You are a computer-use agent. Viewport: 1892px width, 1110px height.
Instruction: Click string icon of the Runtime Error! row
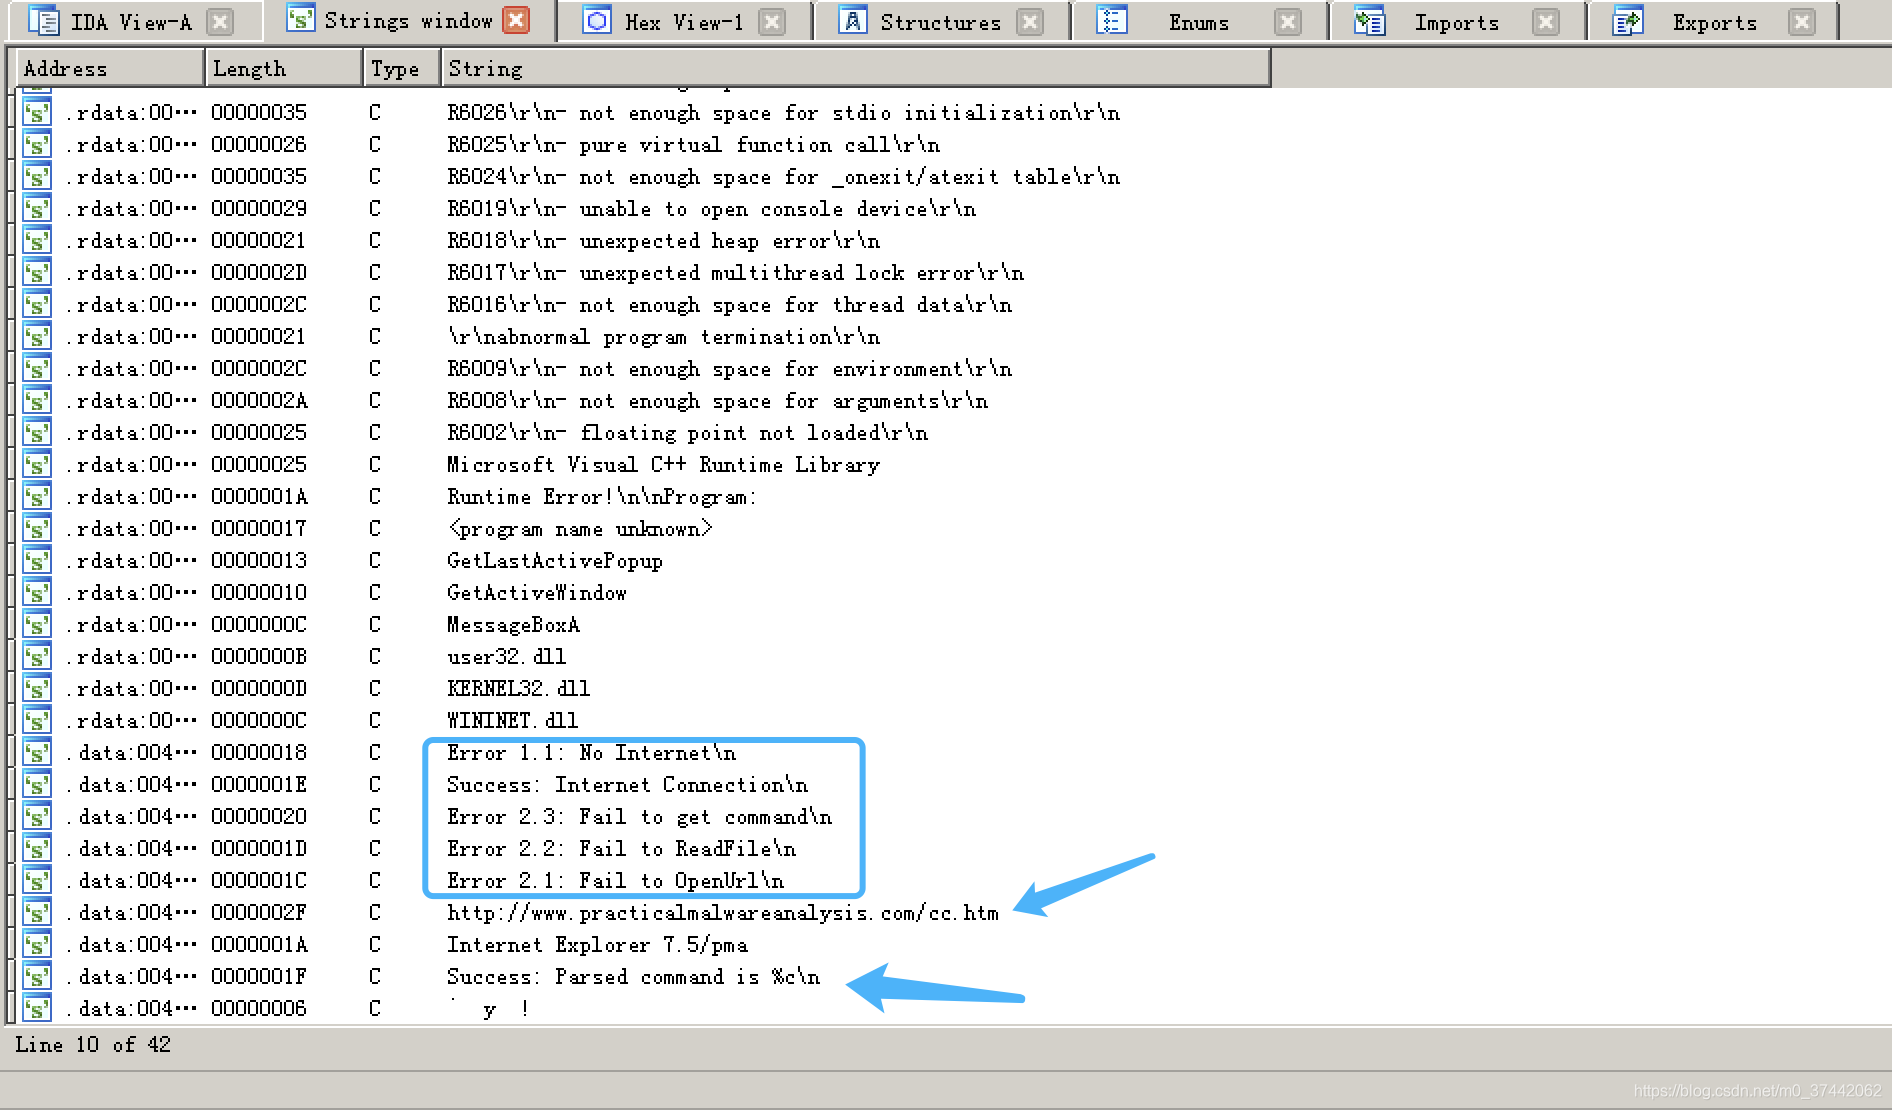(37, 497)
